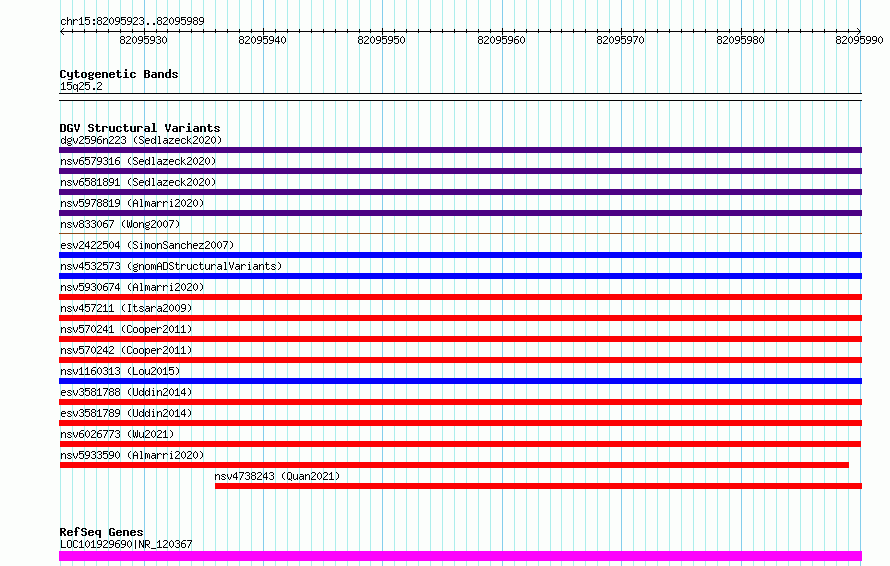Click the purple bar below nsv6581891
Viewport: 890px width, 566px height.
click(460, 192)
